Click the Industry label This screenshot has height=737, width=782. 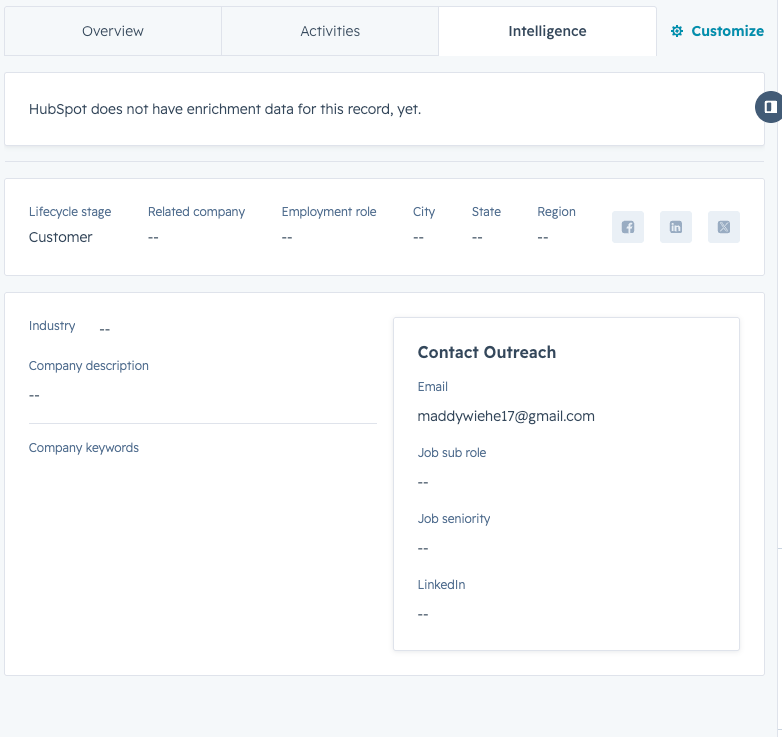click(52, 326)
